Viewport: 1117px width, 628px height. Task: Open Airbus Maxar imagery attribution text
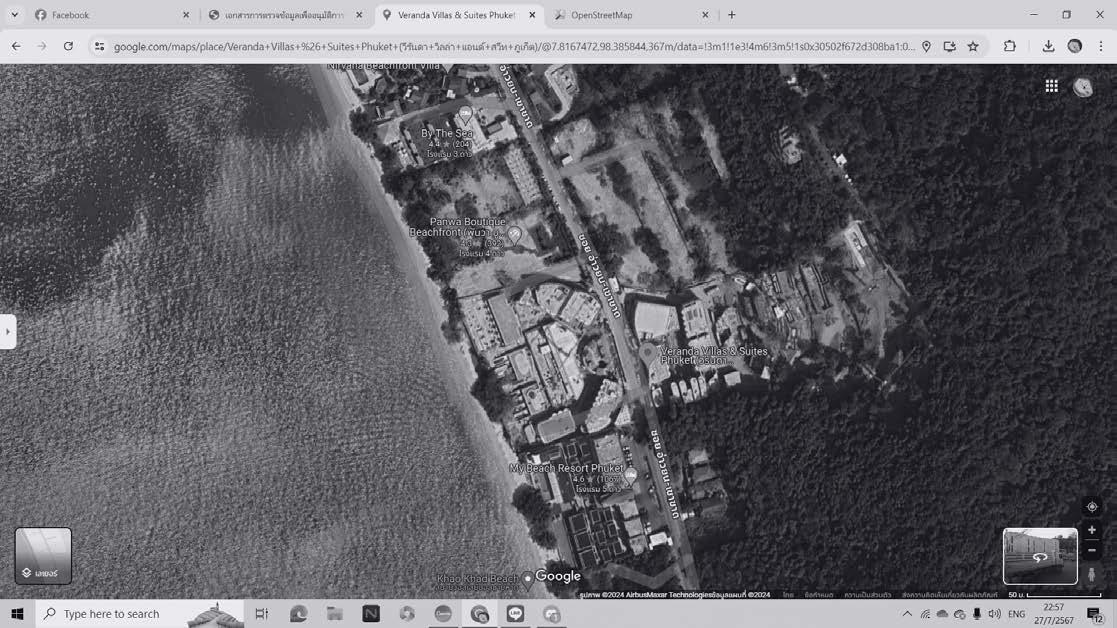(675, 595)
